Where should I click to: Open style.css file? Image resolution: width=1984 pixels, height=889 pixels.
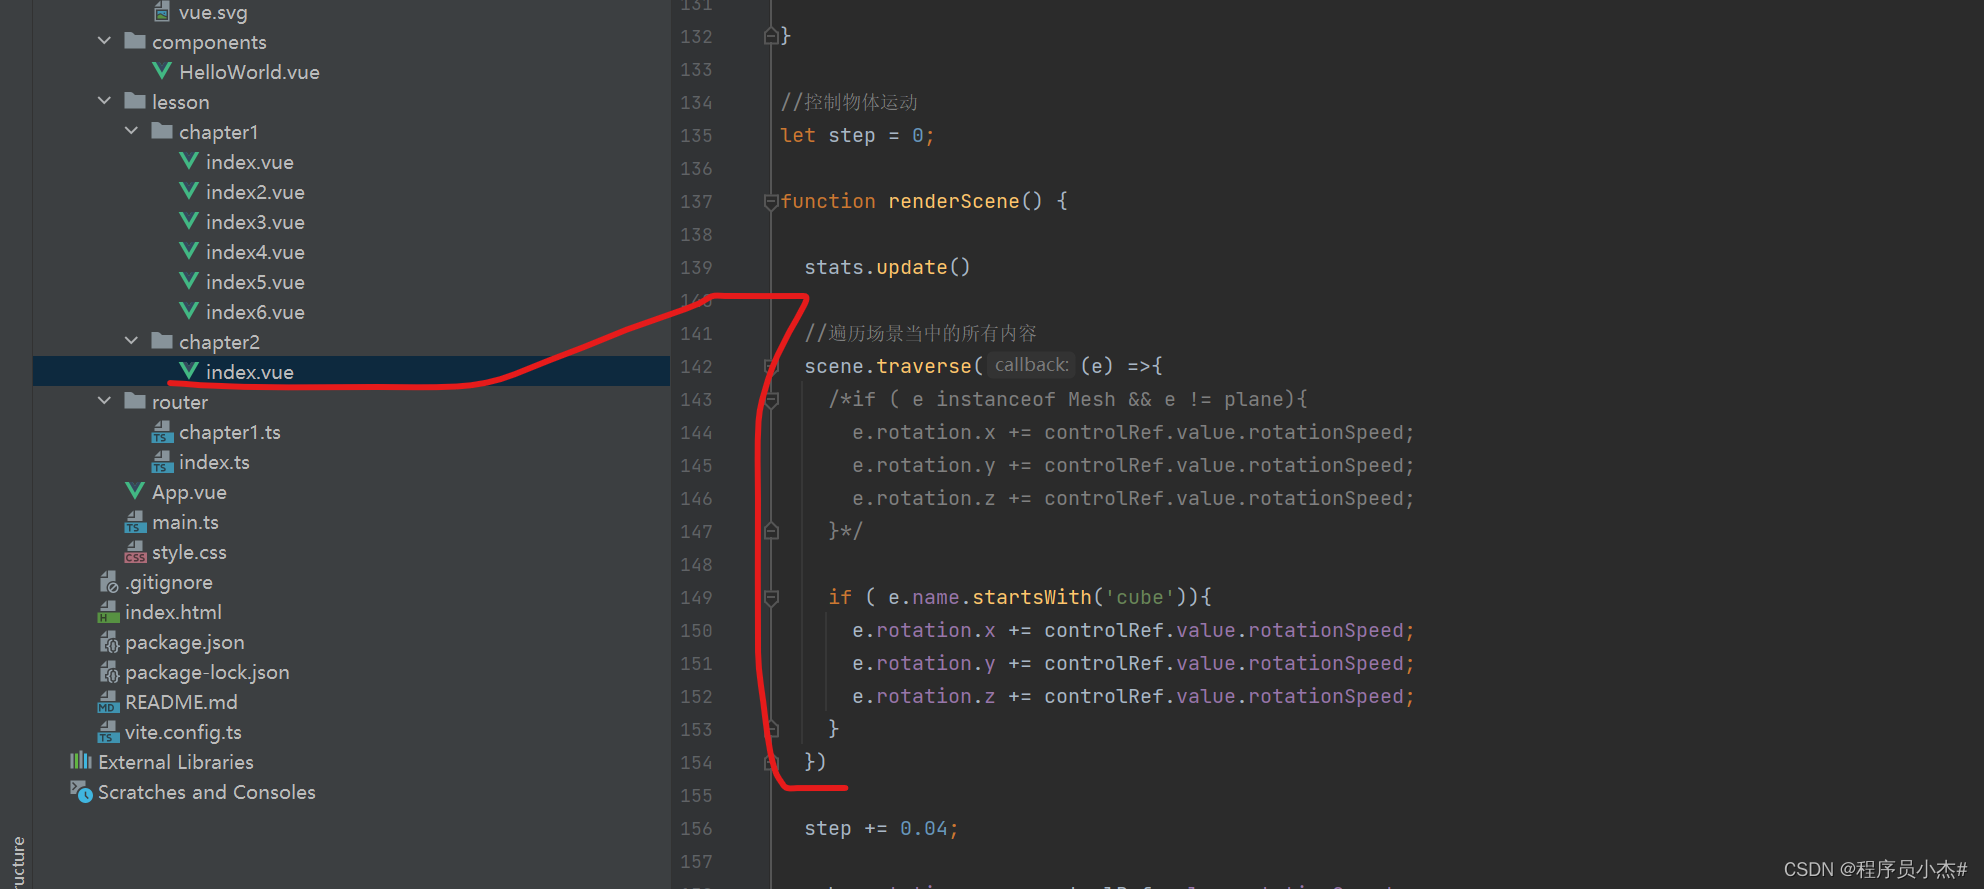click(189, 552)
